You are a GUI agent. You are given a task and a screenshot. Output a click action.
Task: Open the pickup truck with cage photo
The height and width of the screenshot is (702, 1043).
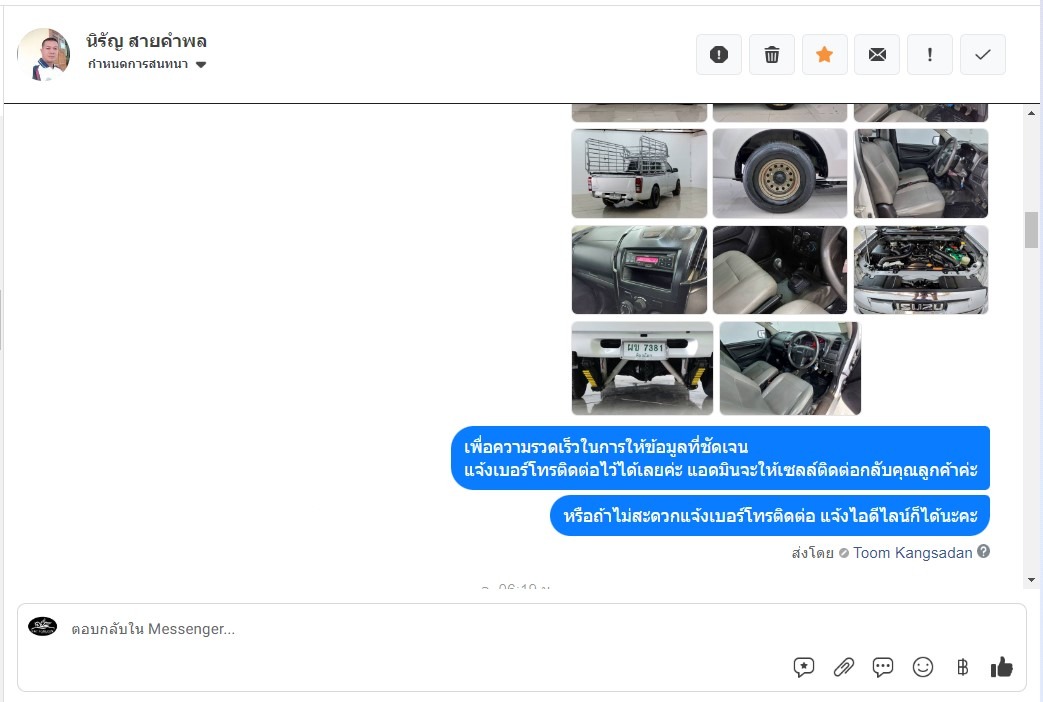[x=639, y=173]
